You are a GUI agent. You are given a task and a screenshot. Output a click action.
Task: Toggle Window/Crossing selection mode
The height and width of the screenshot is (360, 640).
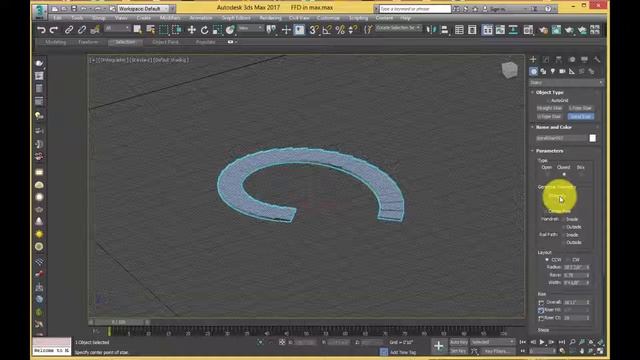177,30
